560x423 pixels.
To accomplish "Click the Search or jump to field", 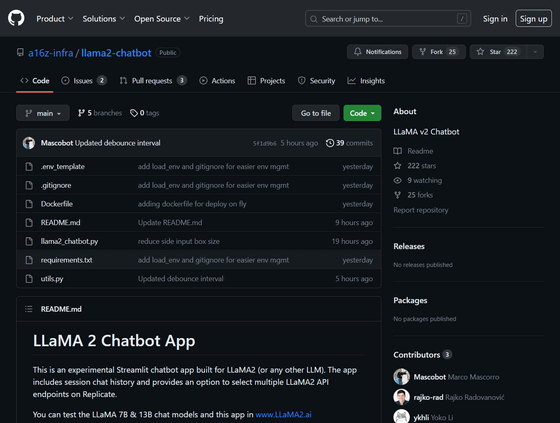I will click(388, 19).
